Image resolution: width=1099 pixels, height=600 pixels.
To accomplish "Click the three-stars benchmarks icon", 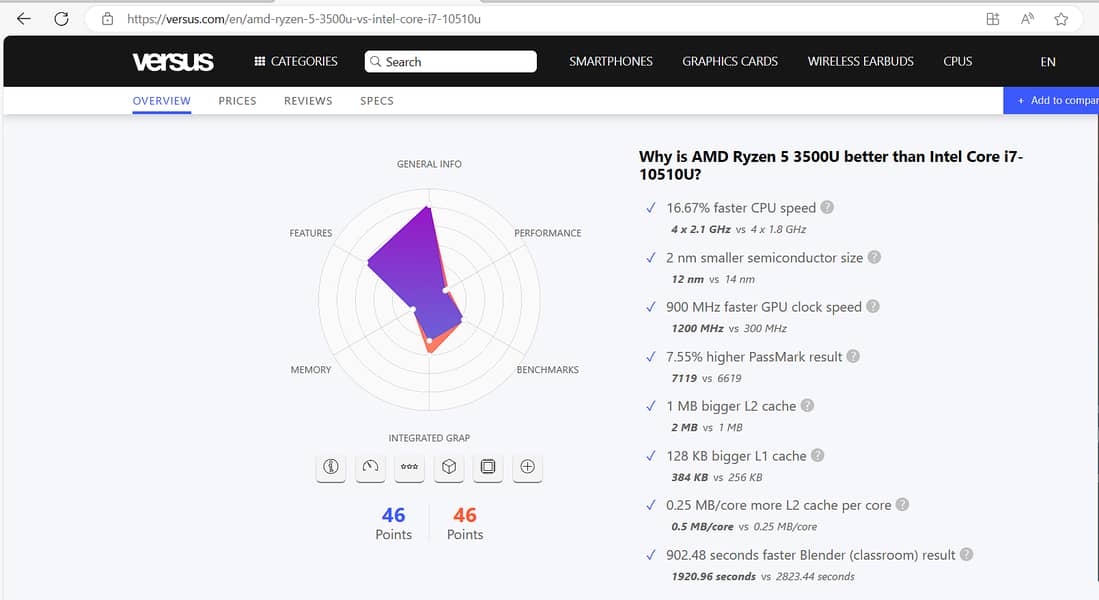I will 409,467.
